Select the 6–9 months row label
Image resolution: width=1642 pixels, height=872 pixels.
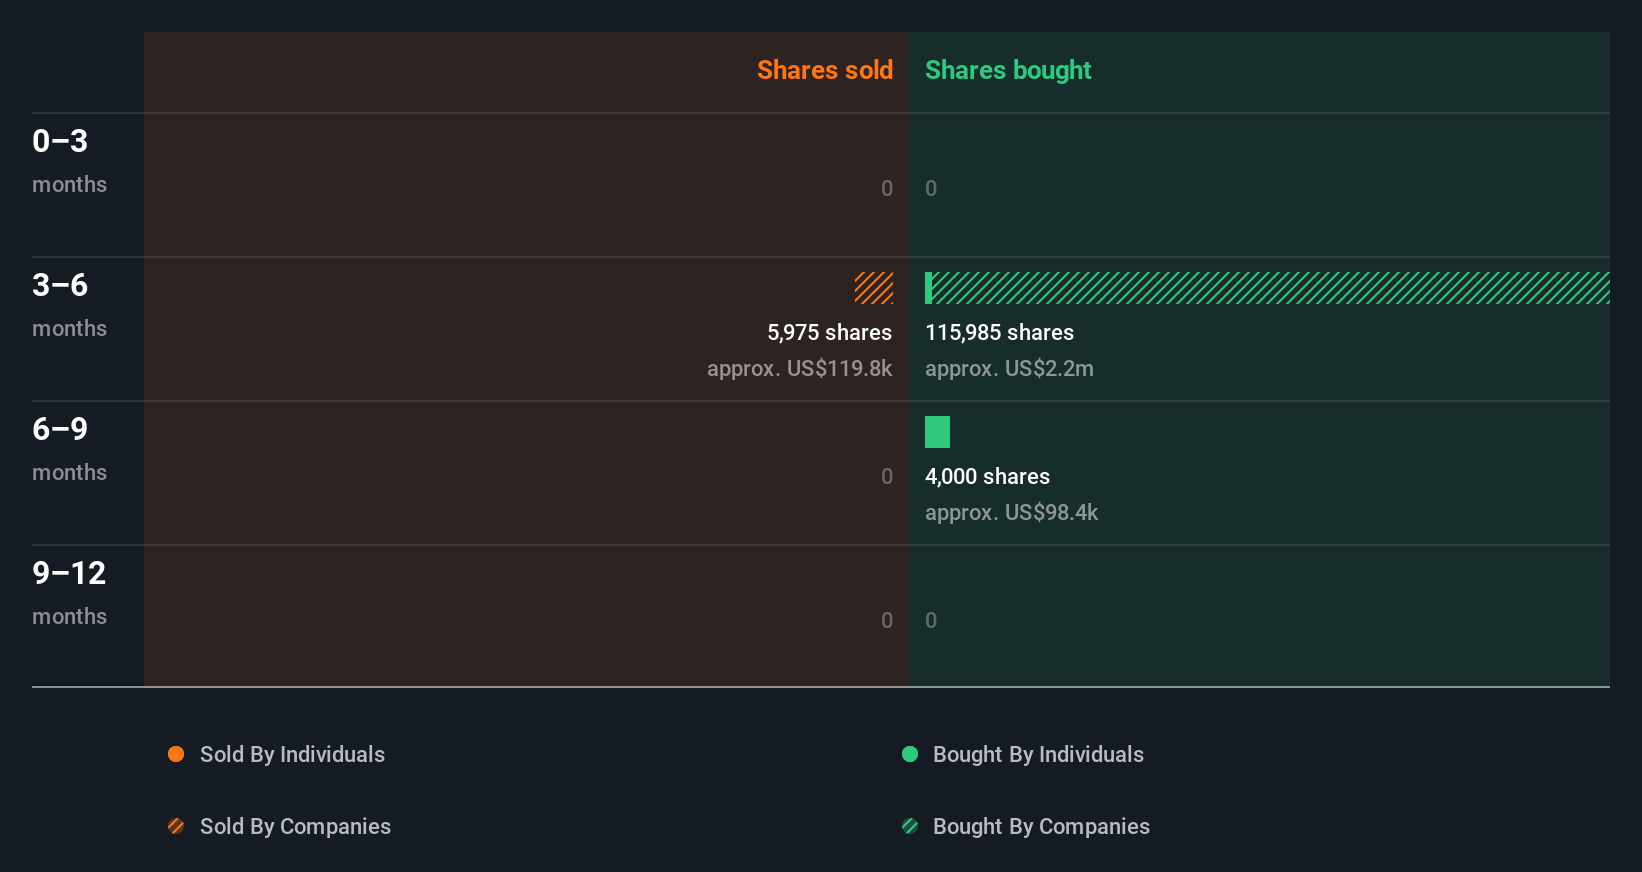coord(69,448)
